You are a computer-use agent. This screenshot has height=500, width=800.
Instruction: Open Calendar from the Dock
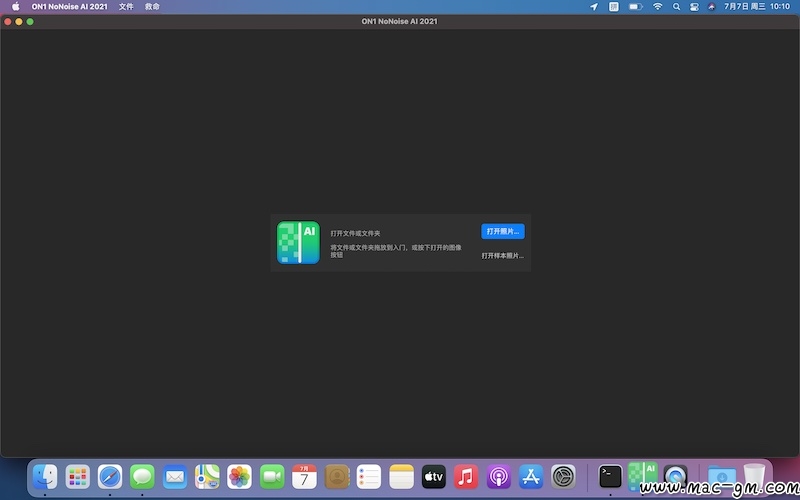(304, 477)
